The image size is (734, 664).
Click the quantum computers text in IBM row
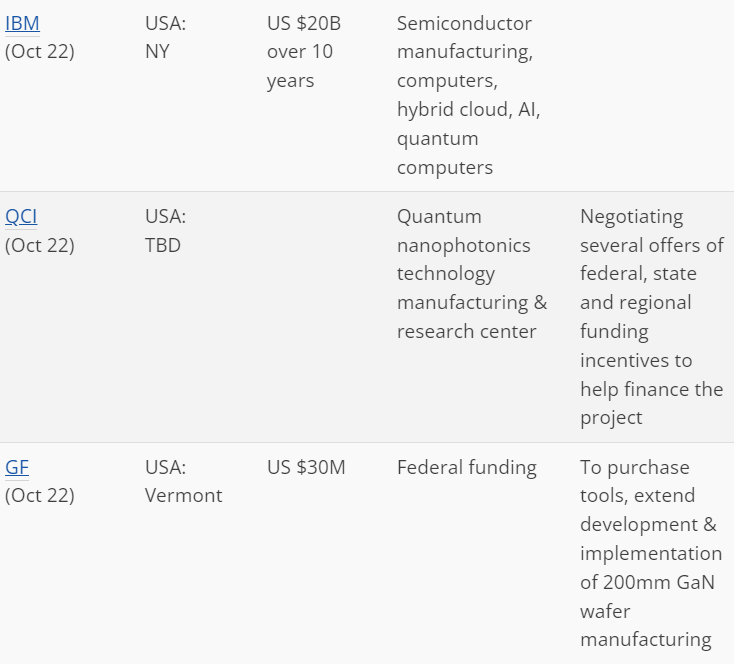tap(445, 153)
